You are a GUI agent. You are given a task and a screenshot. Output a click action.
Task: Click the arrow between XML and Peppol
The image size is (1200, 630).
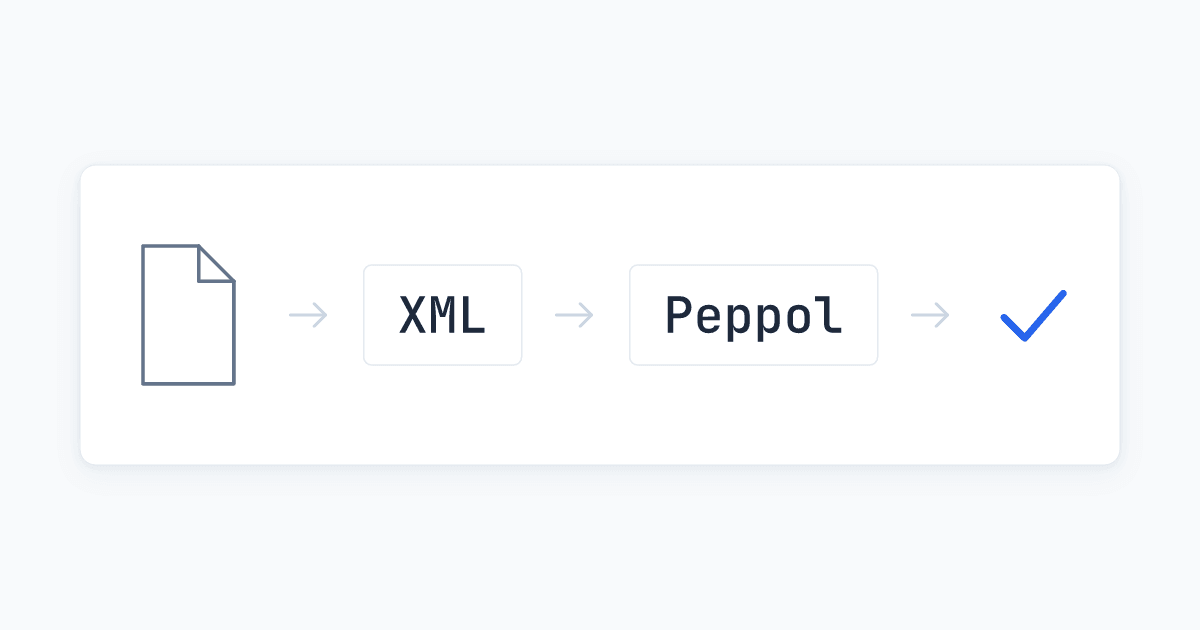point(574,315)
